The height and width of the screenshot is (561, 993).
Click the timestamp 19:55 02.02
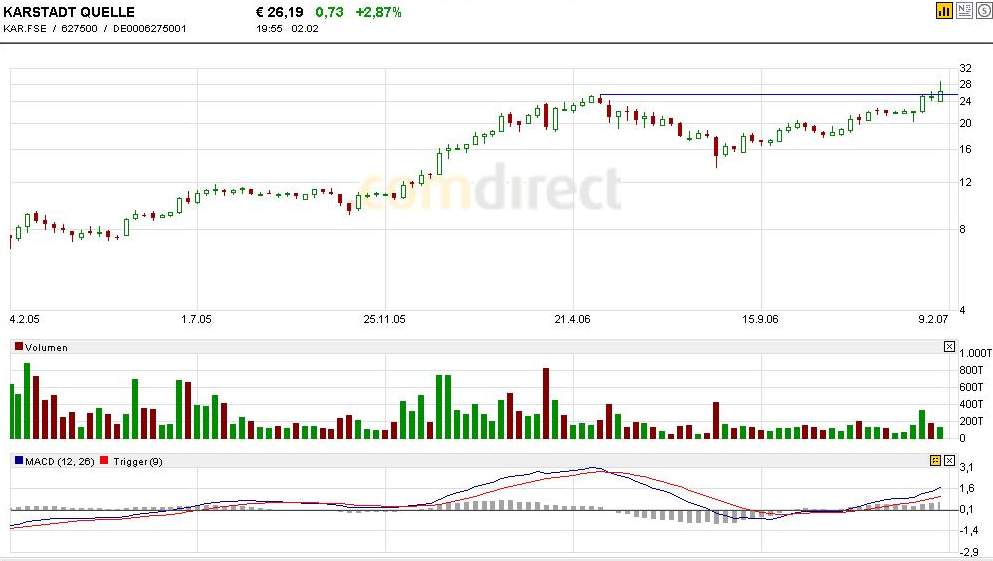click(288, 28)
